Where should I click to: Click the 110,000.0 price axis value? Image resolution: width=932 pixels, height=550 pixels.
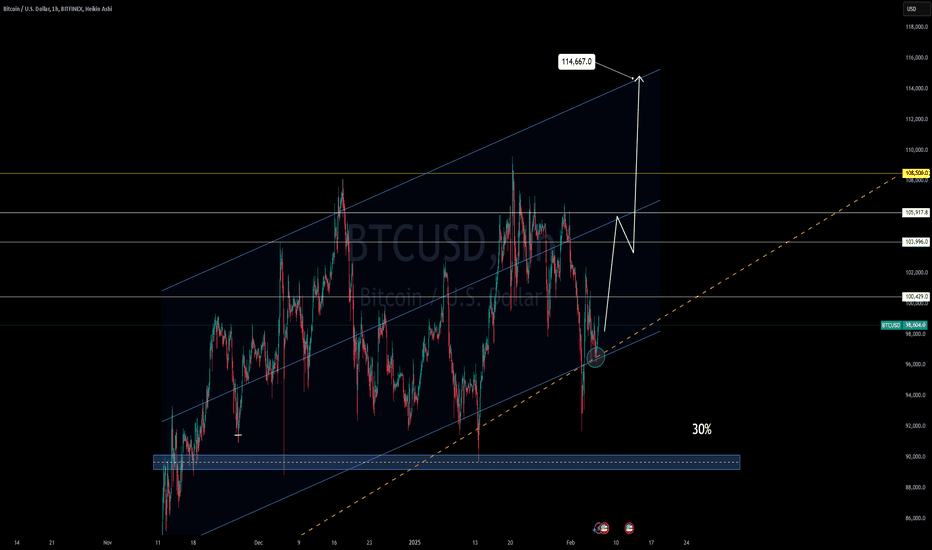[916, 150]
